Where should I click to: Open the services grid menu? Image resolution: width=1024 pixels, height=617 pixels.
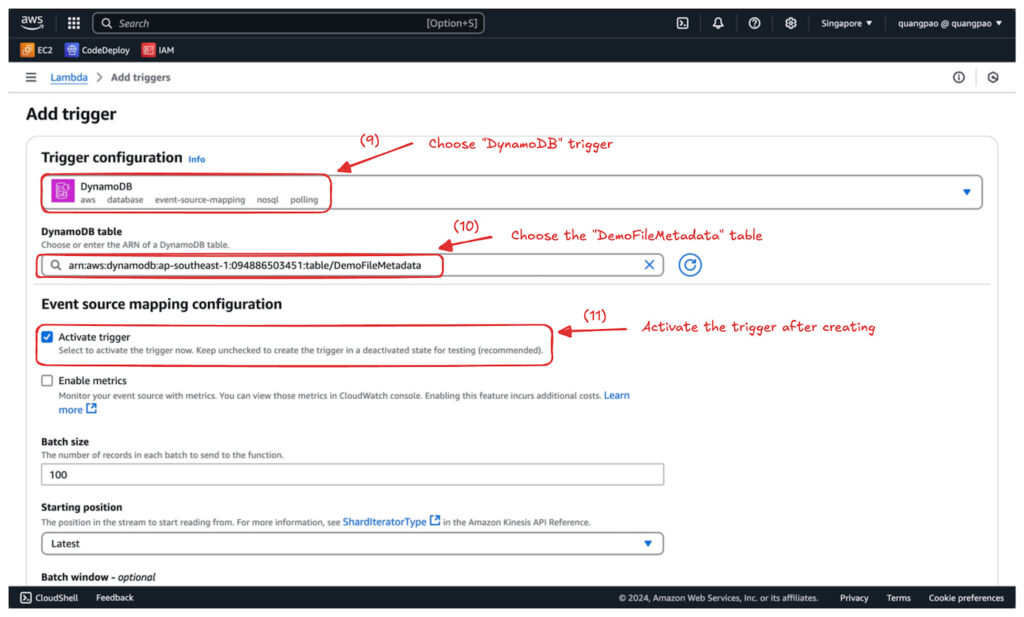point(74,23)
